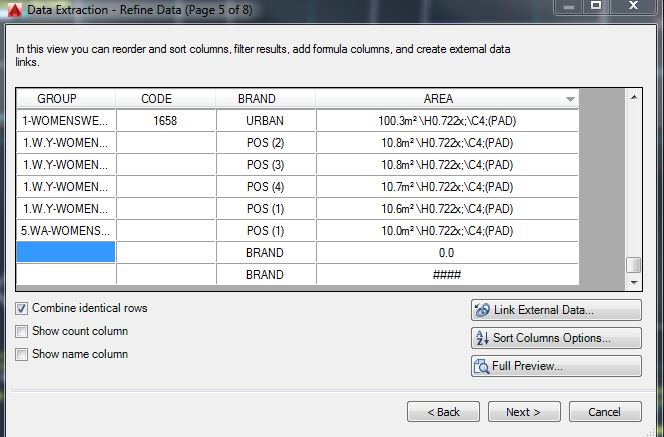Click the table scrollbar up arrow

(634, 97)
